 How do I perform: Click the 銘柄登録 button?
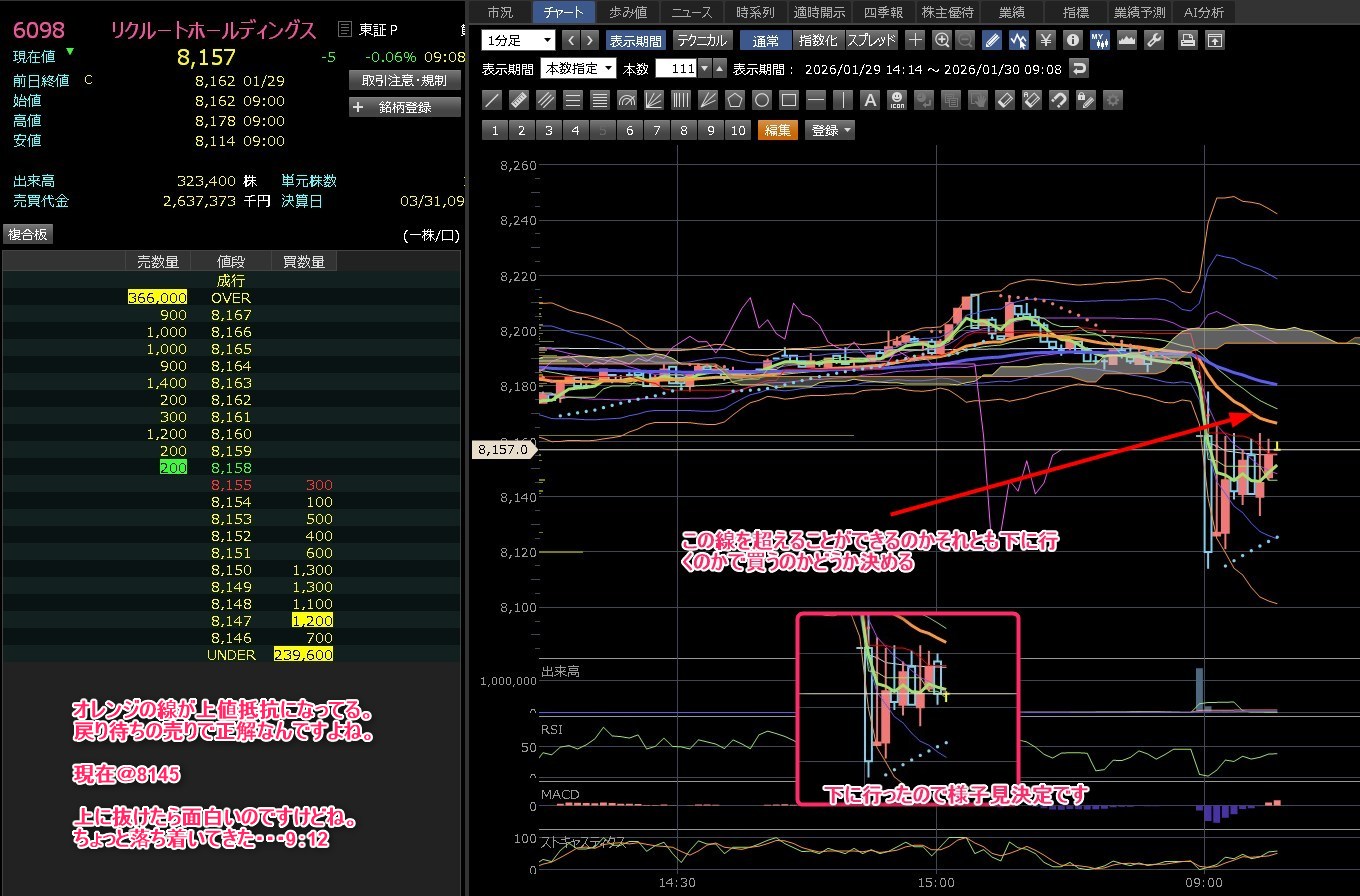click(x=405, y=107)
